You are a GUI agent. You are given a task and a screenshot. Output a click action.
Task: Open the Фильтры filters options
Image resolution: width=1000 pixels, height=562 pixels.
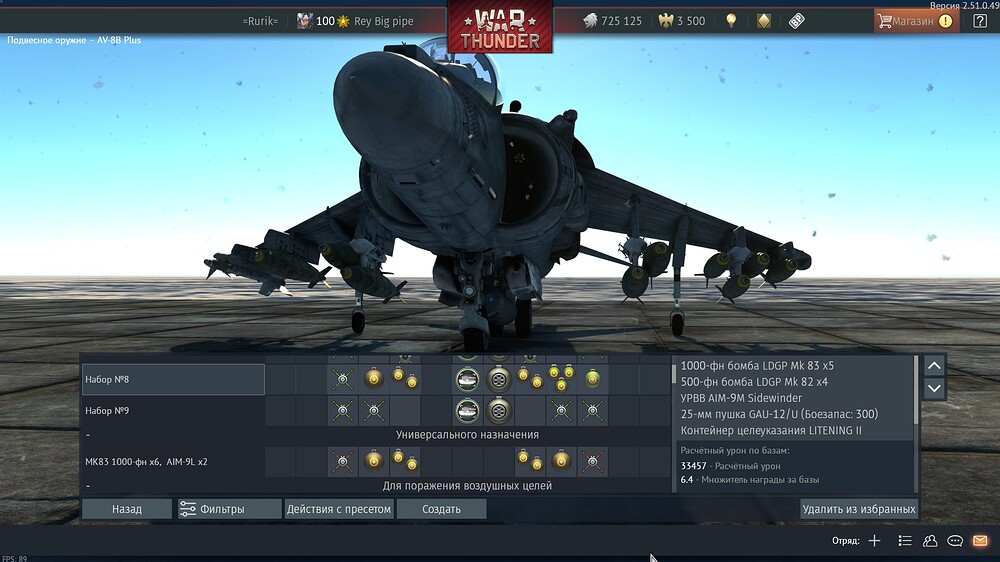click(x=228, y=509)
